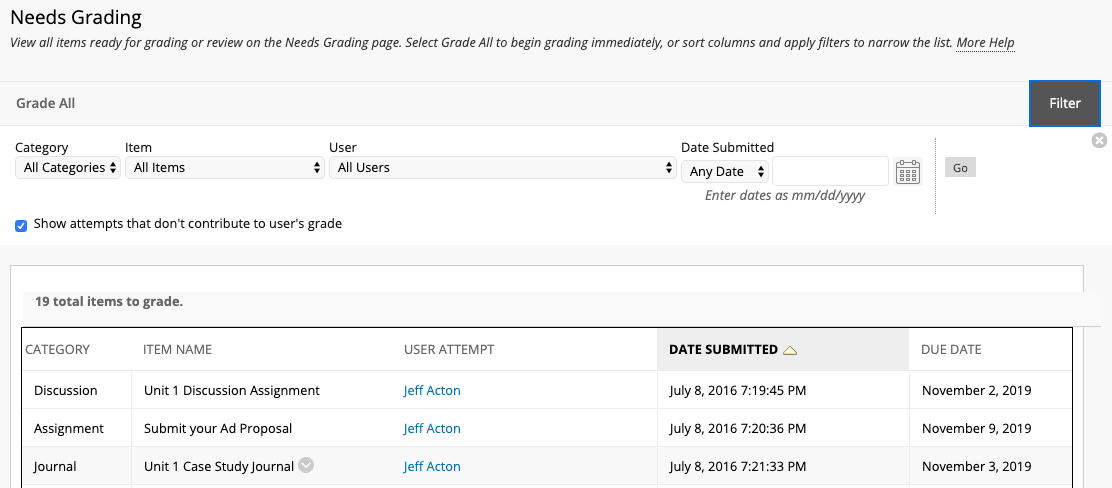Screen dimensions: 1112x488
Task: Click the Discussion category cell
Action: [65, 390]
